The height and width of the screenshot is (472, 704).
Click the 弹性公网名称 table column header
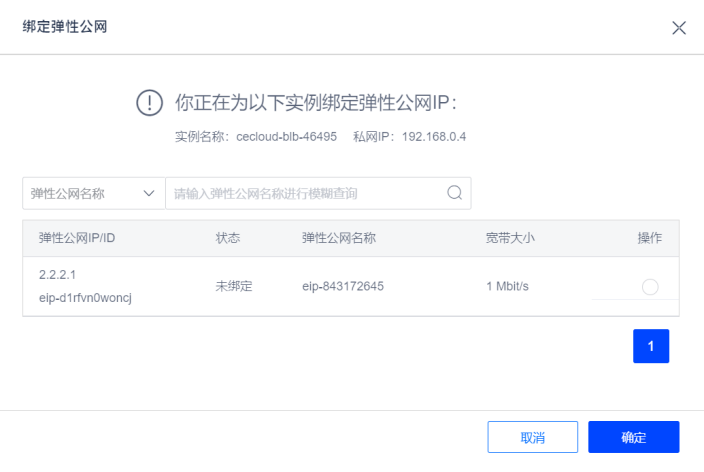coord(339,238)
